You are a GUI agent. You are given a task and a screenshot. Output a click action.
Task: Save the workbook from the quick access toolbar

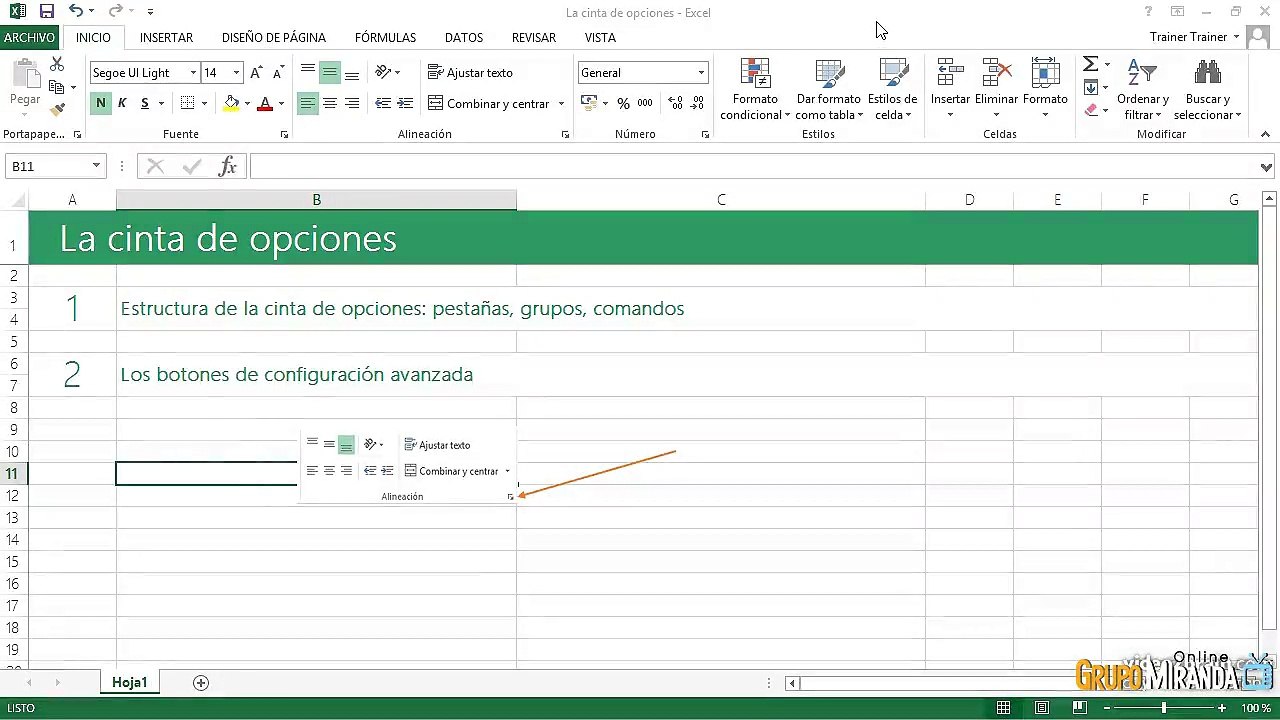(46, 12)
